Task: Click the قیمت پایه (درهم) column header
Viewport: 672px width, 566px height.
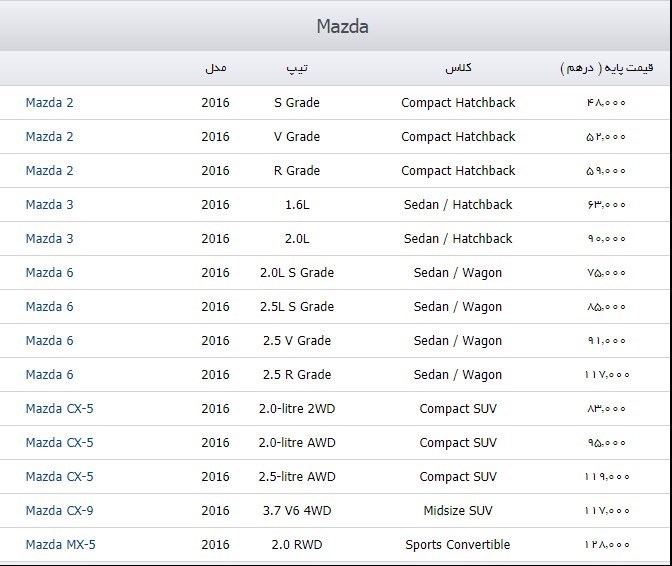Action: point(607,68)
